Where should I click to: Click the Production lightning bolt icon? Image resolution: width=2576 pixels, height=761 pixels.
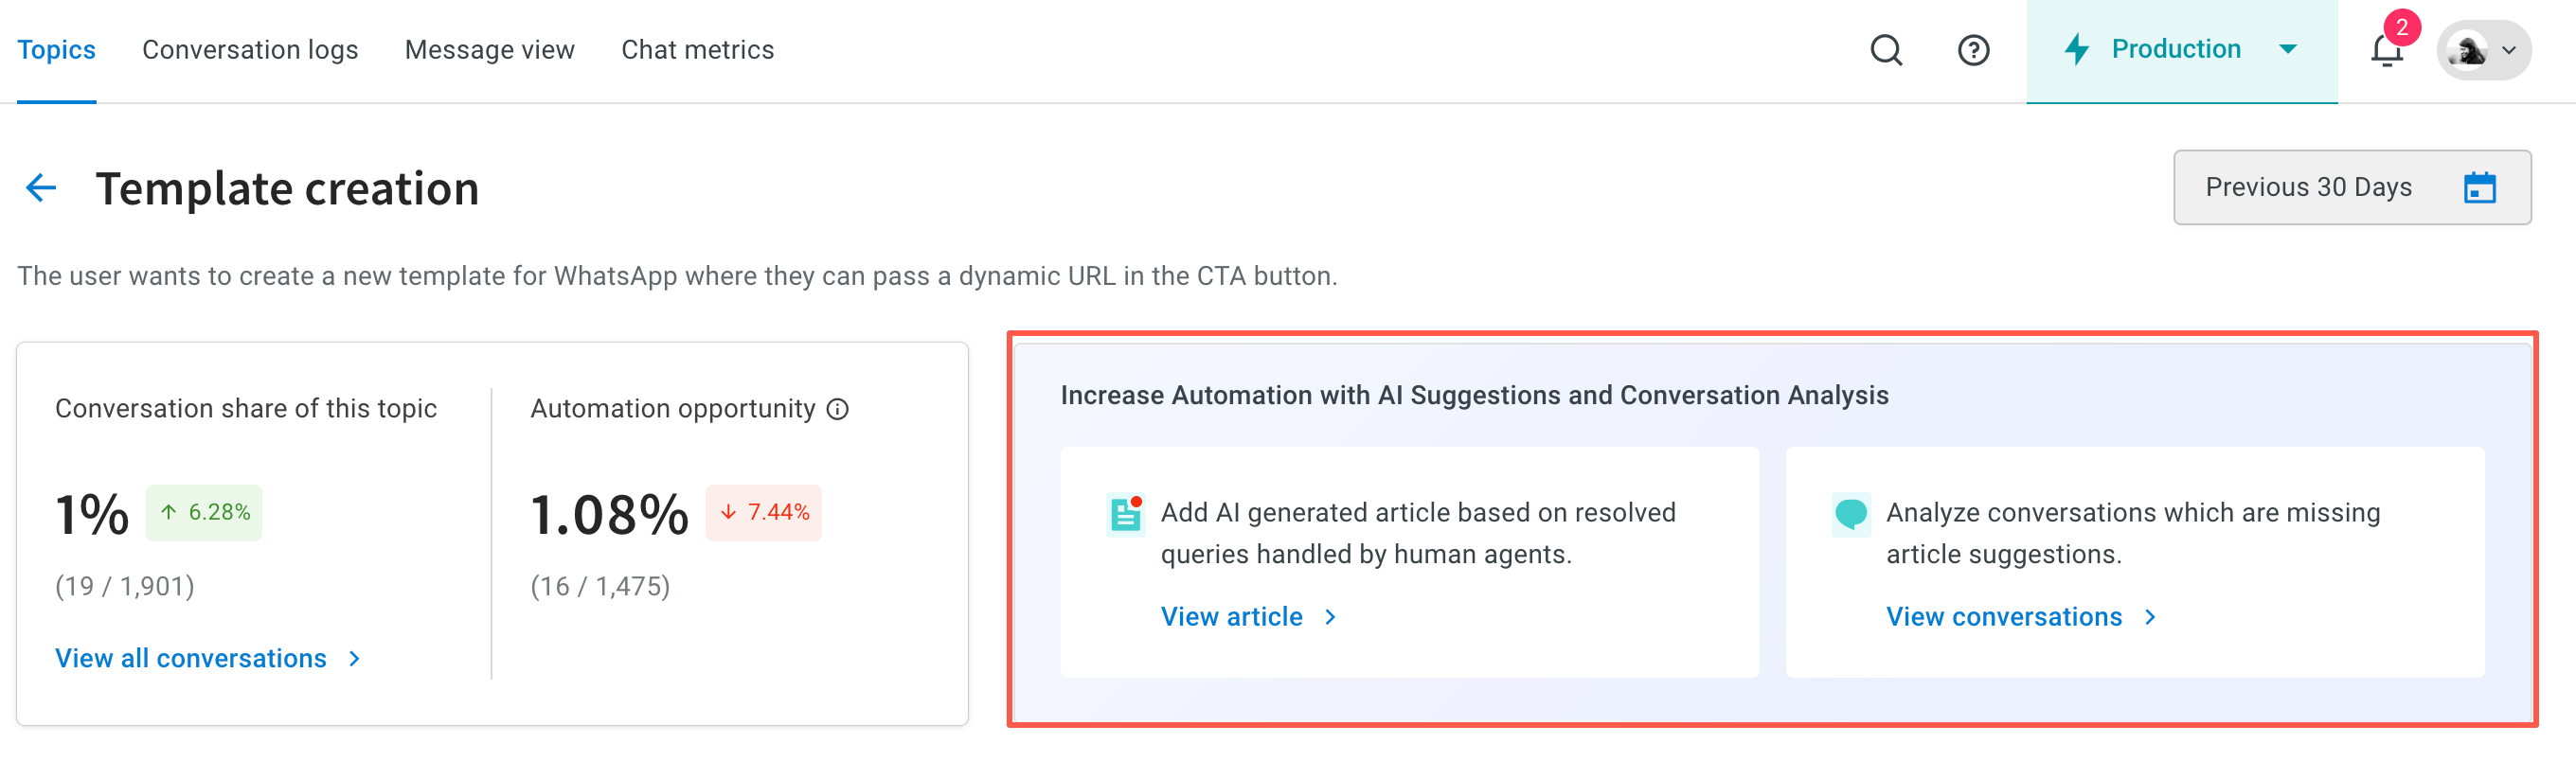tap(2077, 49)
